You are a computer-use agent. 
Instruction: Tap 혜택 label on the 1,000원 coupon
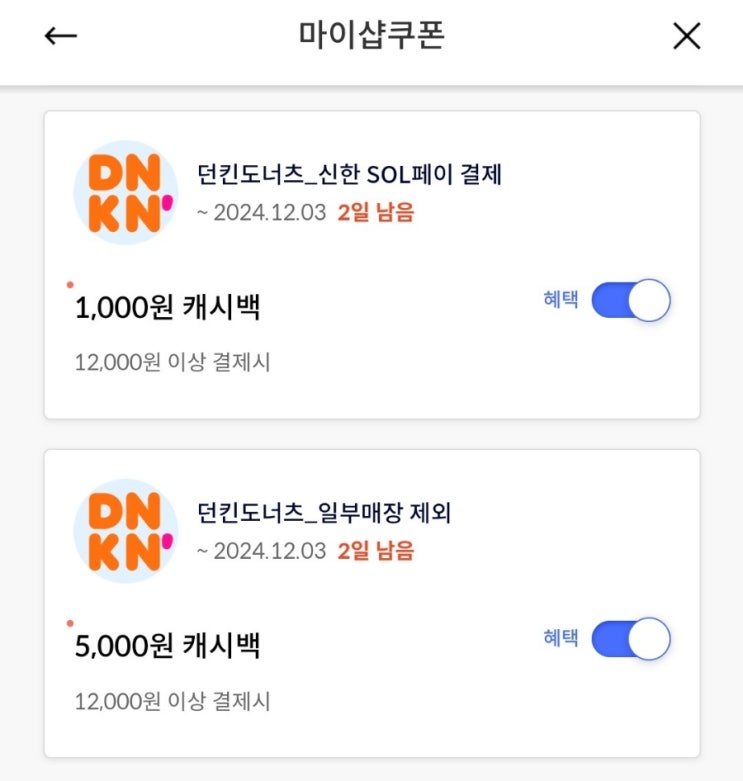(560, 300)
